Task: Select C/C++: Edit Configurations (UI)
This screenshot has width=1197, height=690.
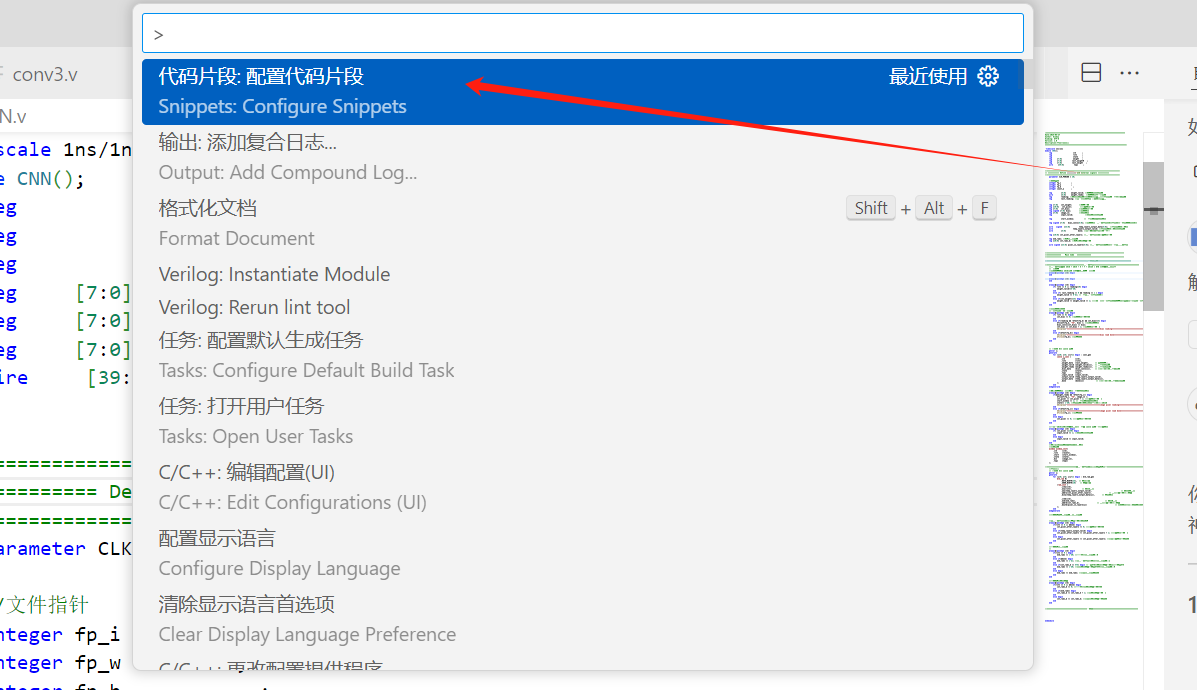Action: (x=582, y=487)
